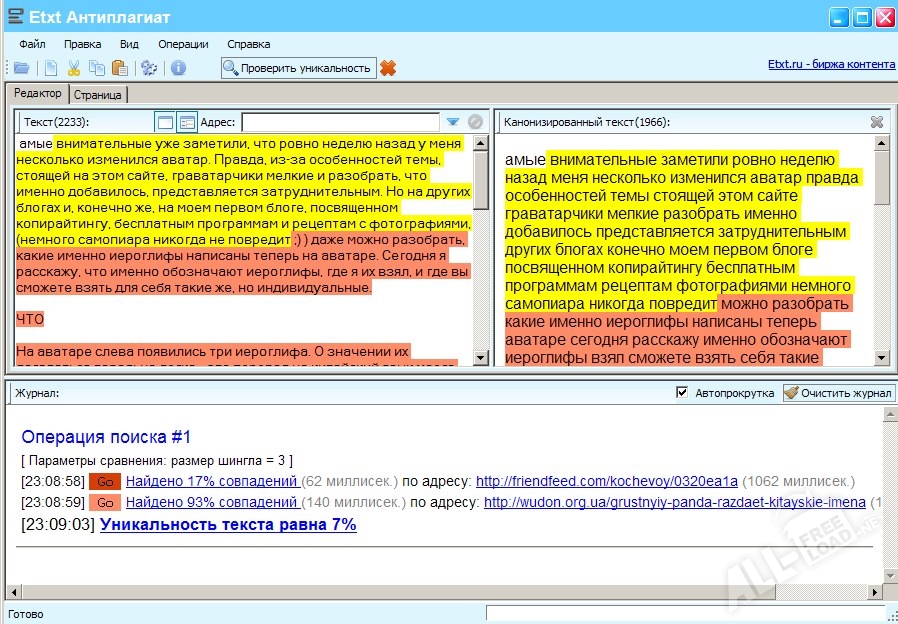Open the Операции menu
Screen dimensions: 898x624
click(x=183, y=44)
